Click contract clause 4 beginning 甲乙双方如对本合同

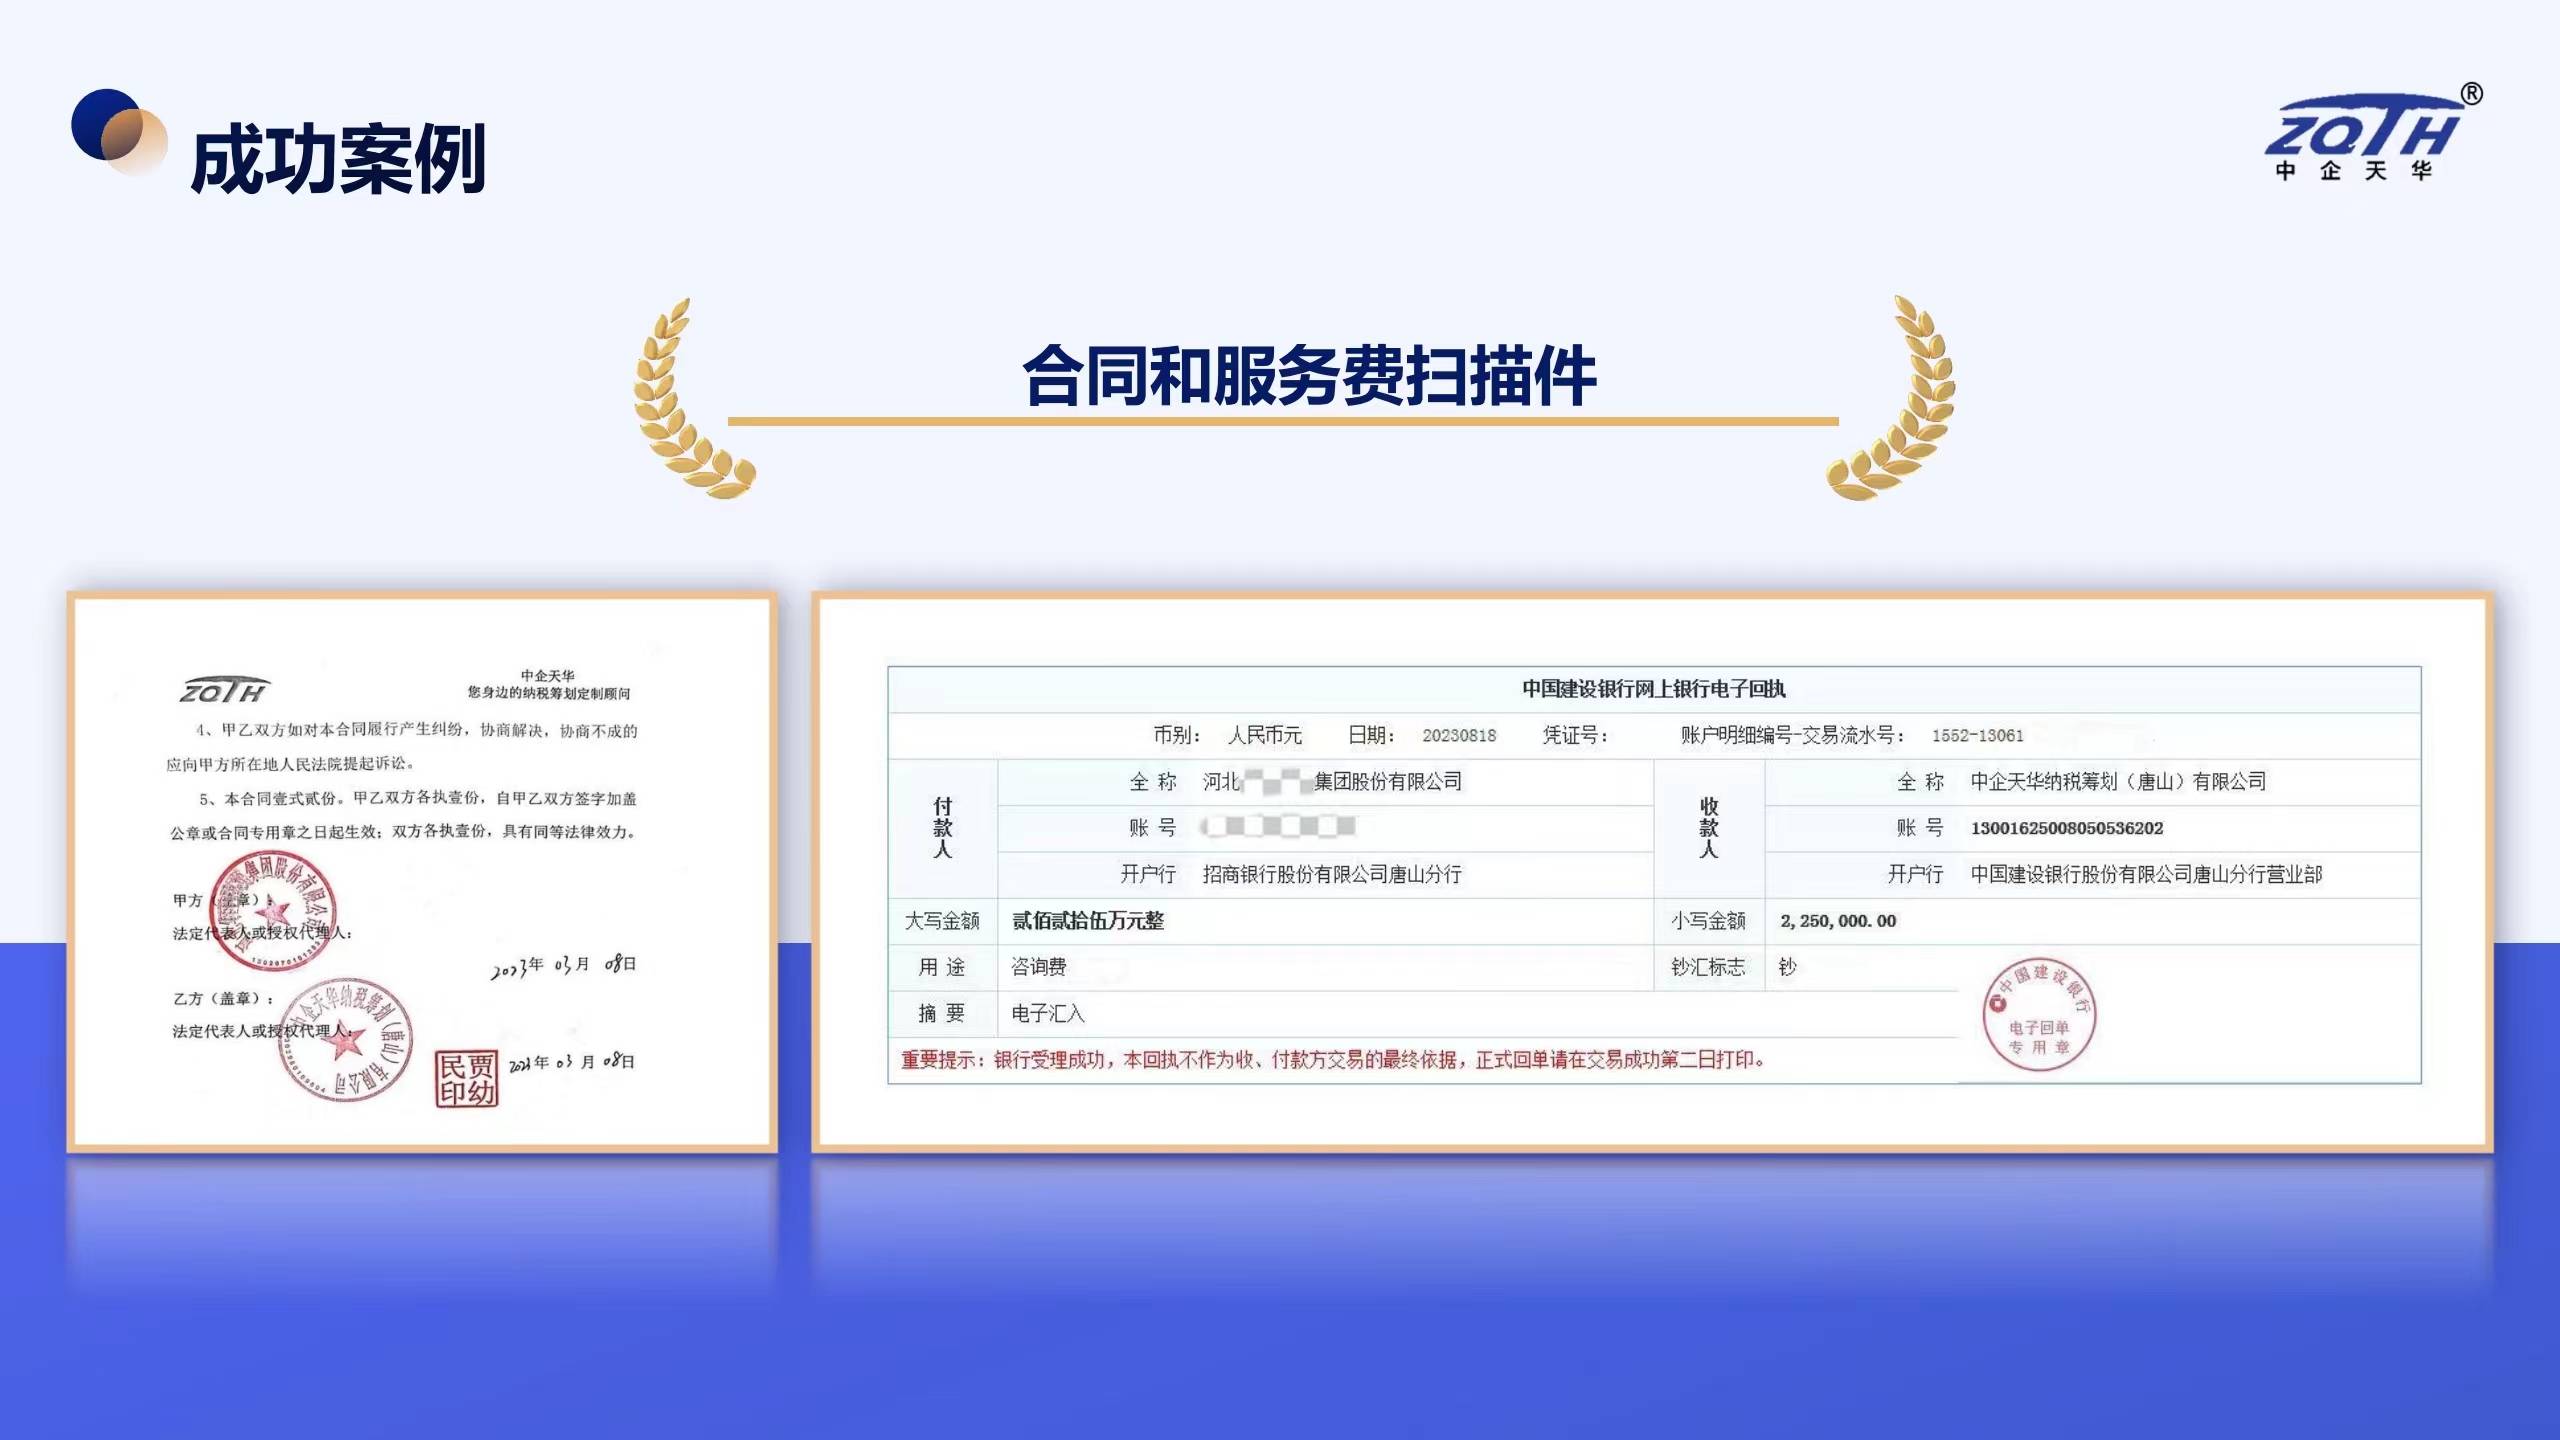(x=402, y=747)
